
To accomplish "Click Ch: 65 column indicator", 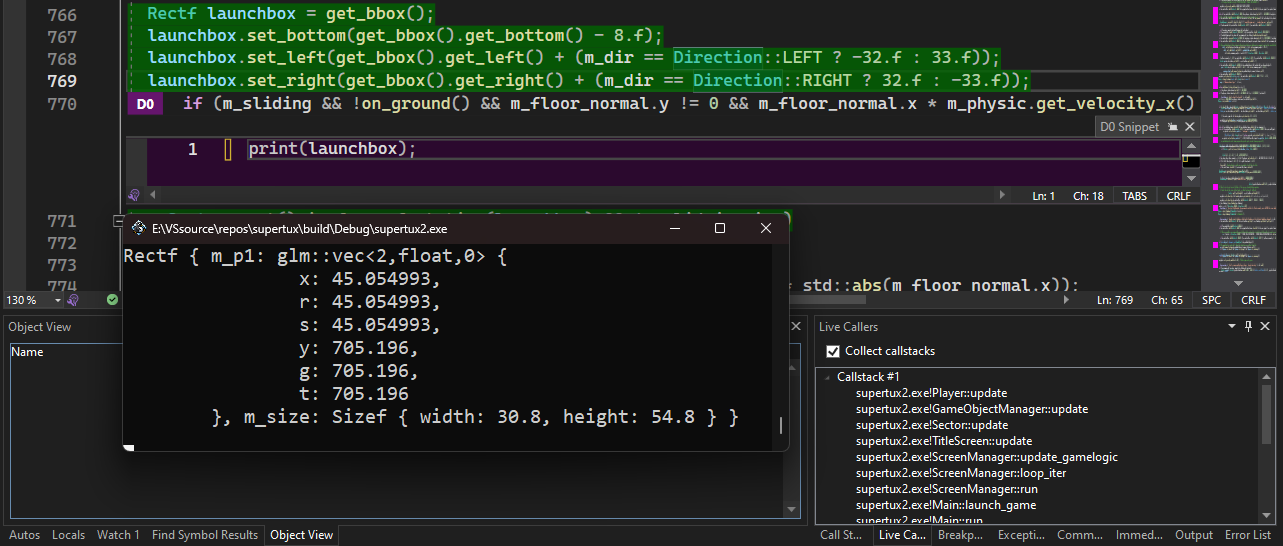I will 1167,300.
